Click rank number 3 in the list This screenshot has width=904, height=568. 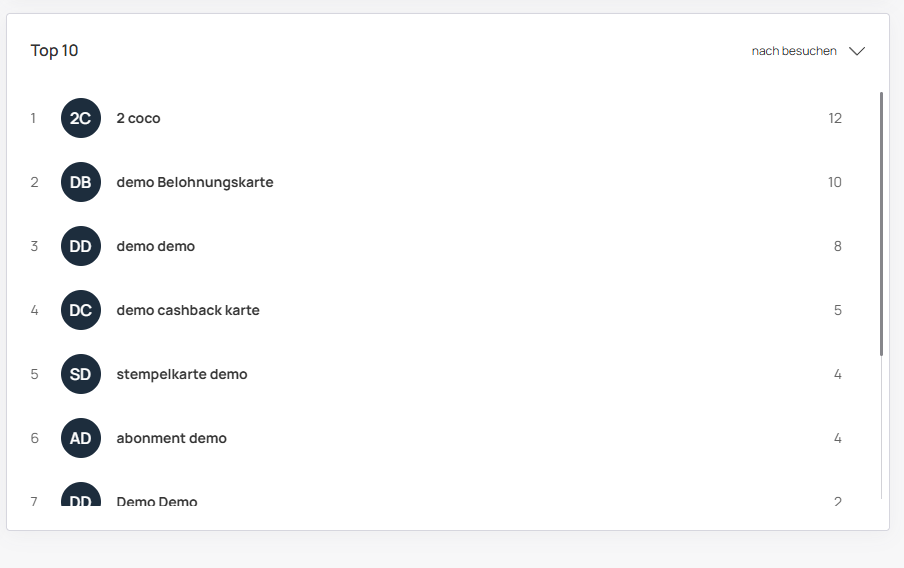(x=34, y=246)
